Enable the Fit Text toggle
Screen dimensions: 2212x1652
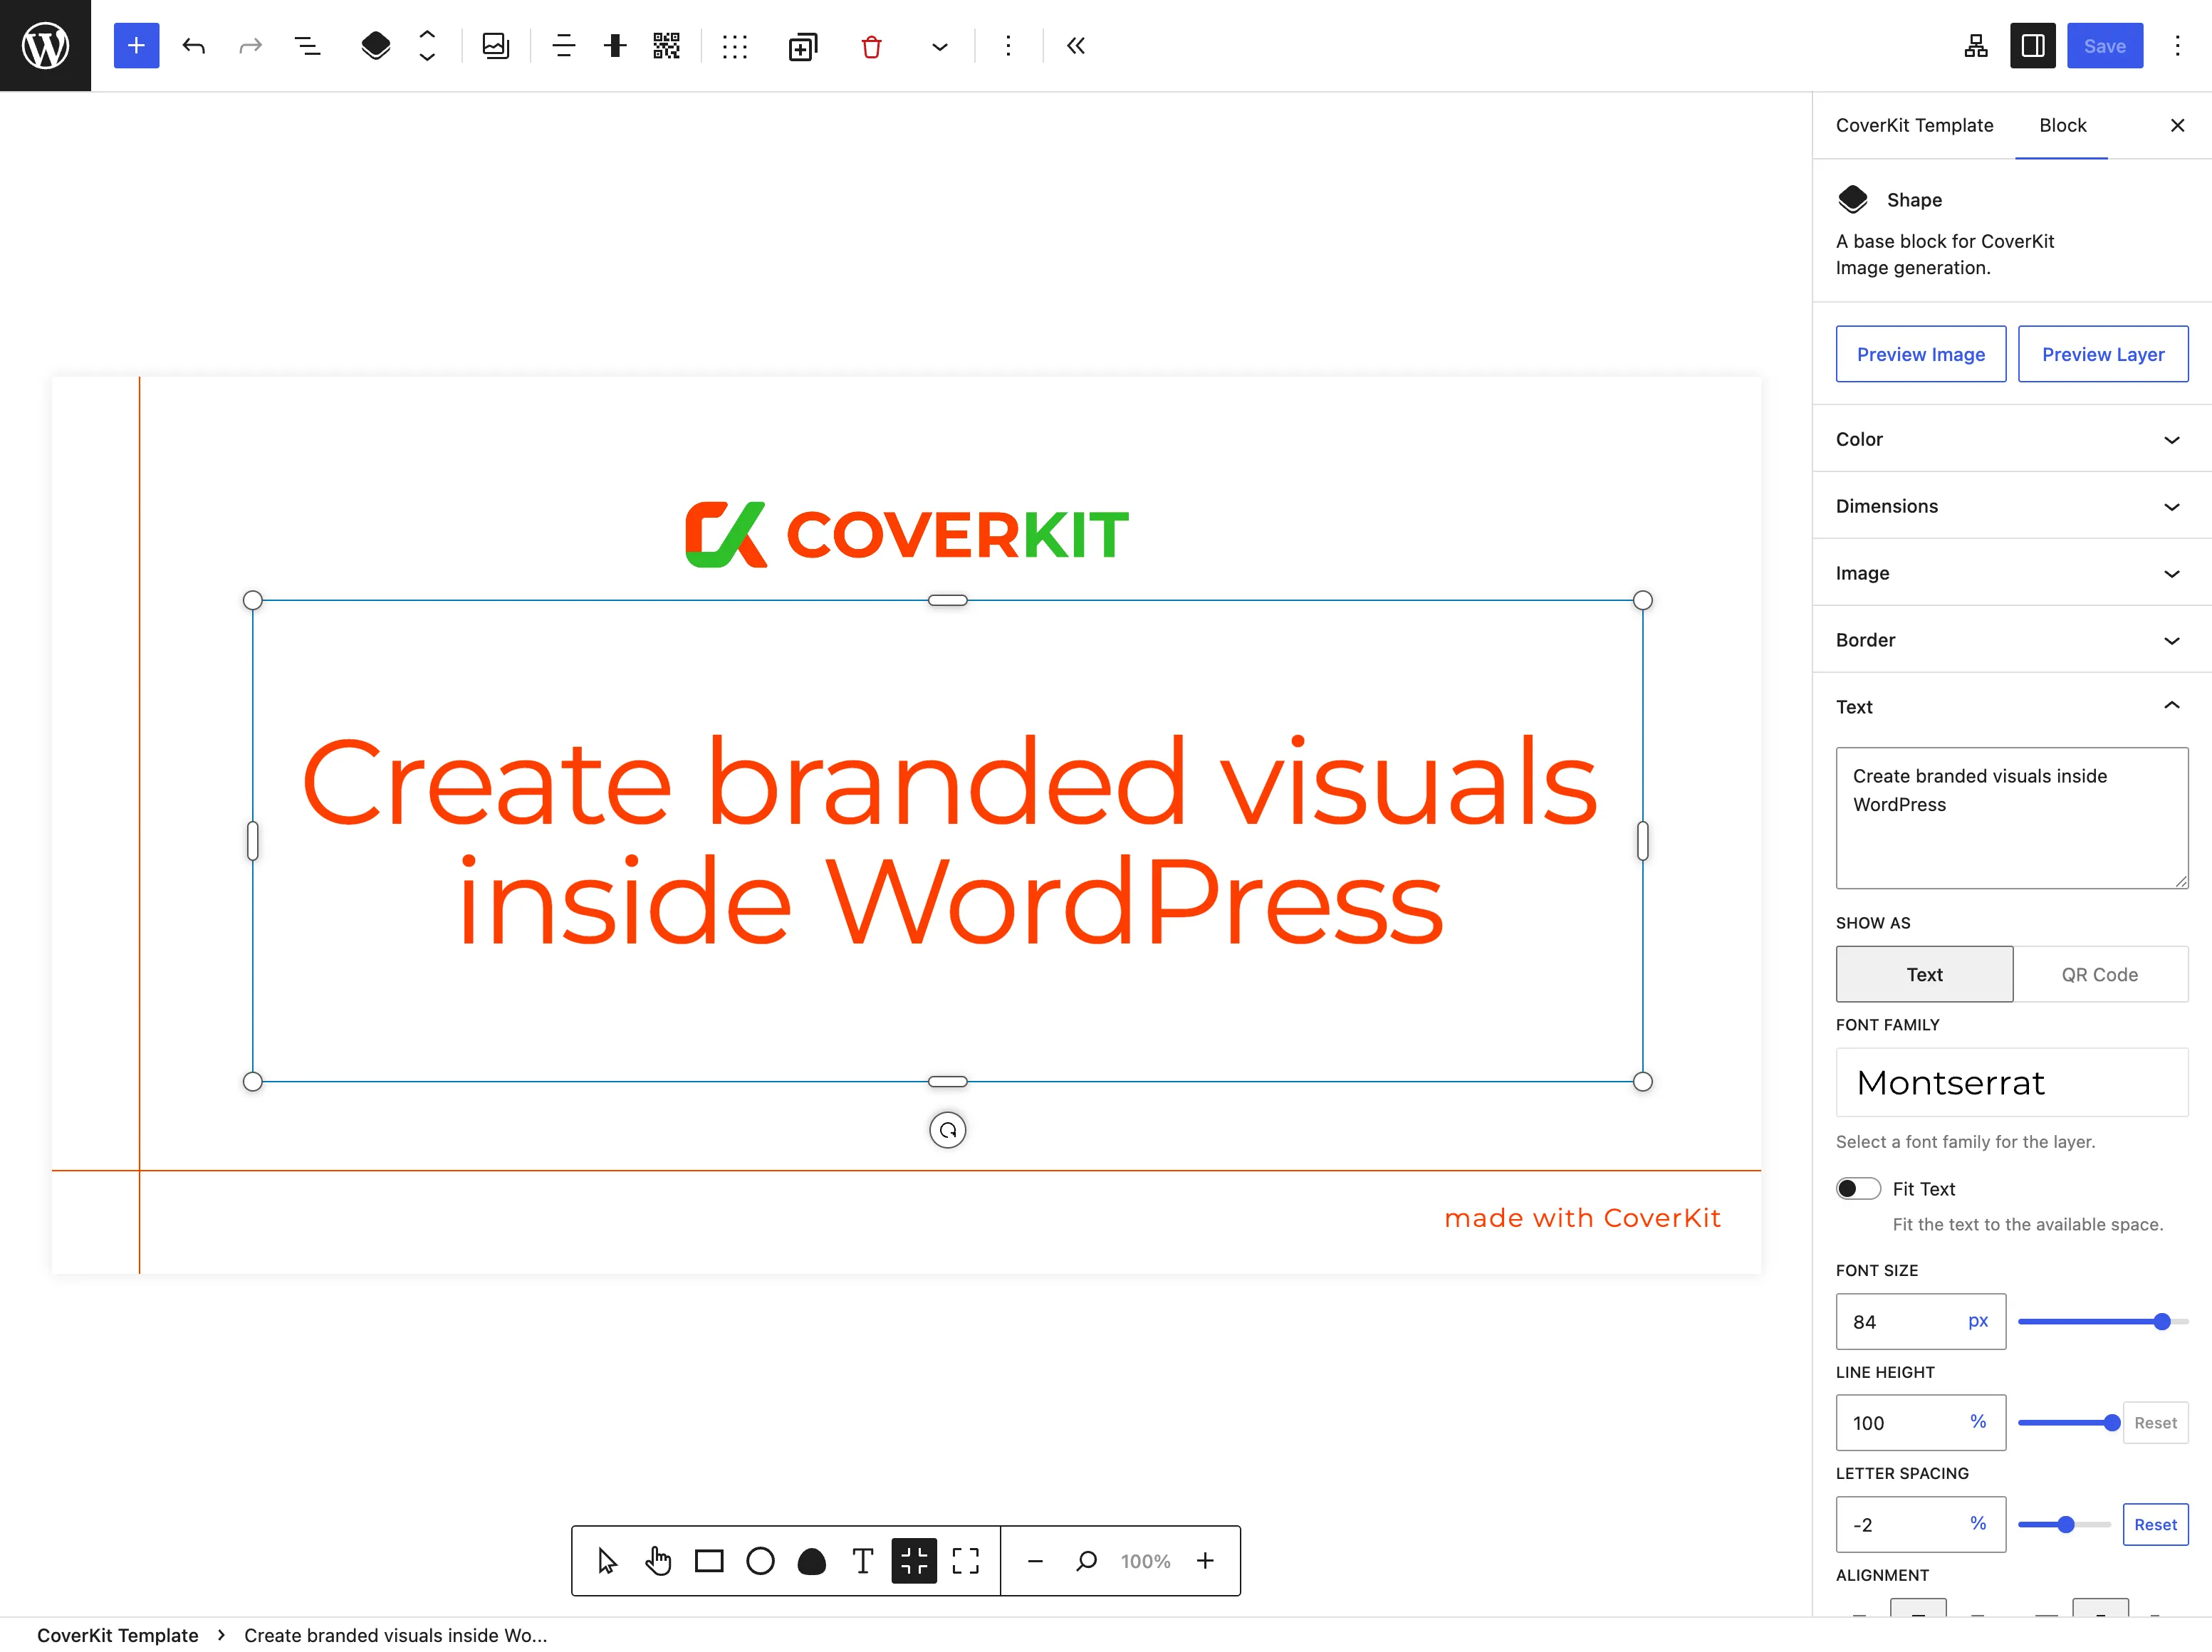point(1858,1189)
